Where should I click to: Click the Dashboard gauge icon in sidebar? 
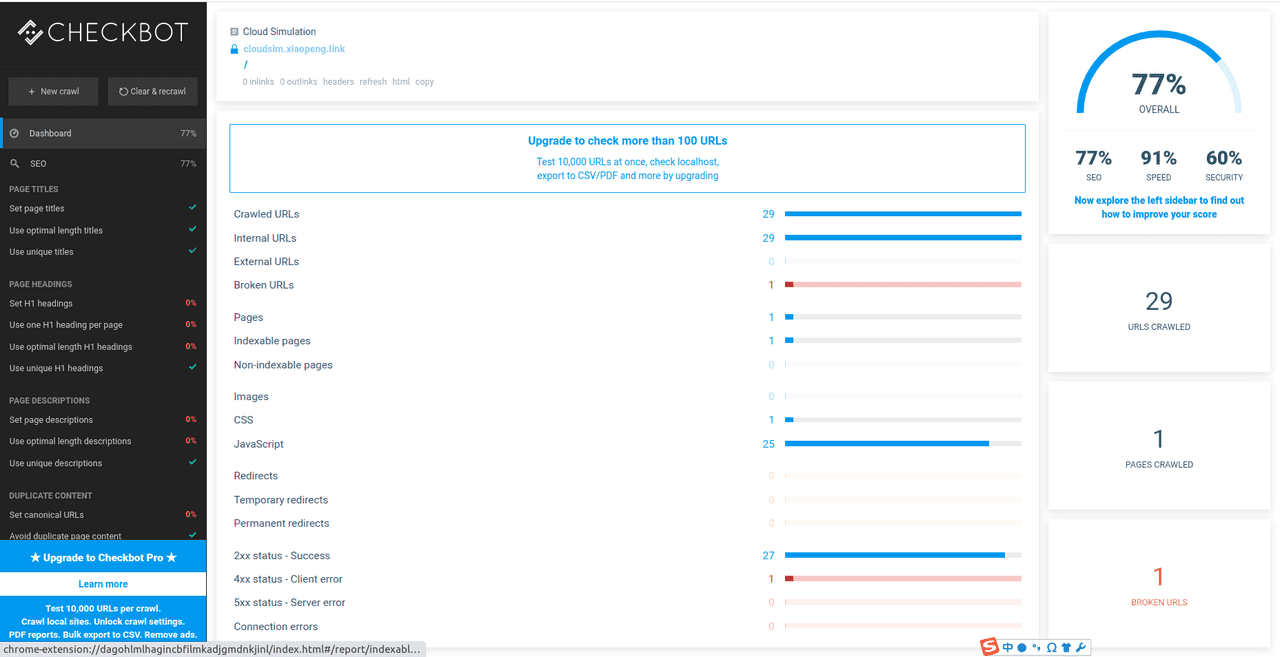click(14, 133)
